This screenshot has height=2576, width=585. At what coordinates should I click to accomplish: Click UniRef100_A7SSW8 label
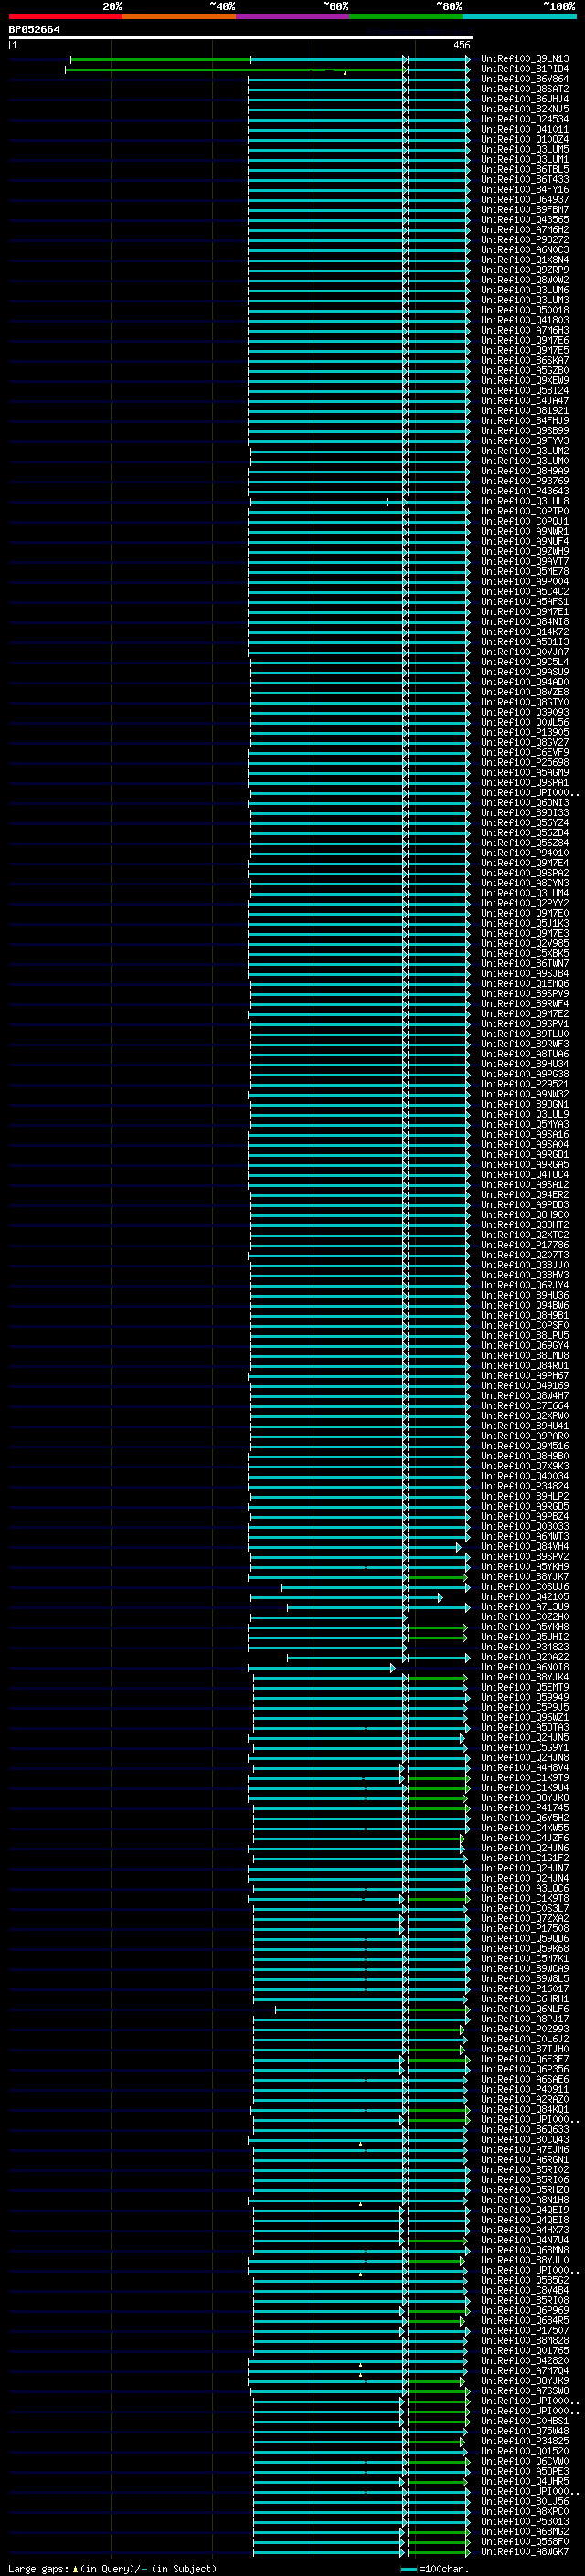[524, 2390]
